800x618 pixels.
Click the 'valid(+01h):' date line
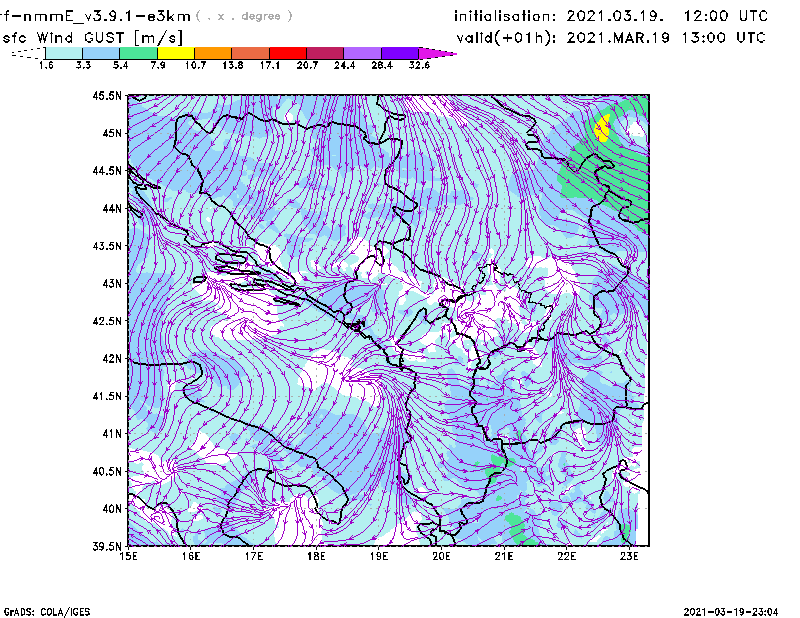[611, 38]
